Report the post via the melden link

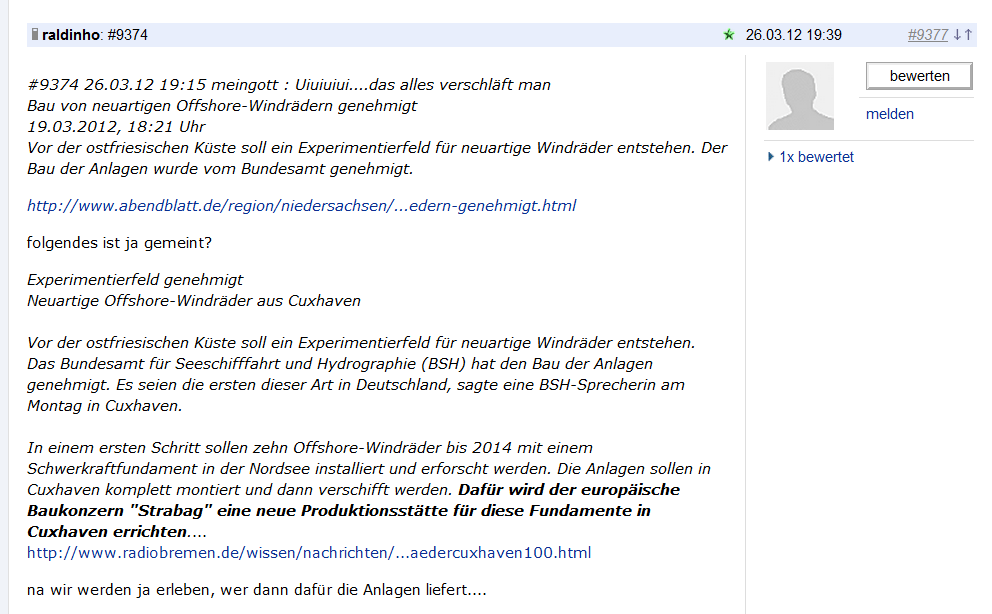point(890,113)
